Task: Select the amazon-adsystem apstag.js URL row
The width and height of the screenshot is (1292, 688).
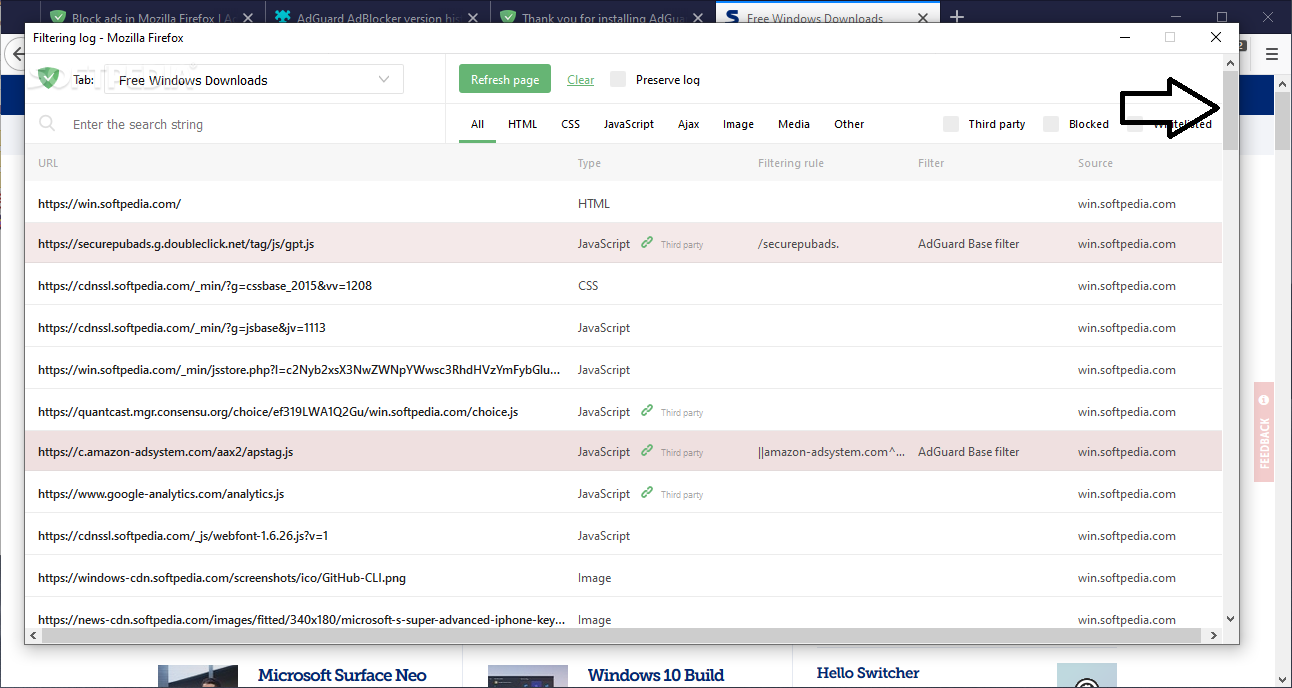Action: [x=623, y=451]
